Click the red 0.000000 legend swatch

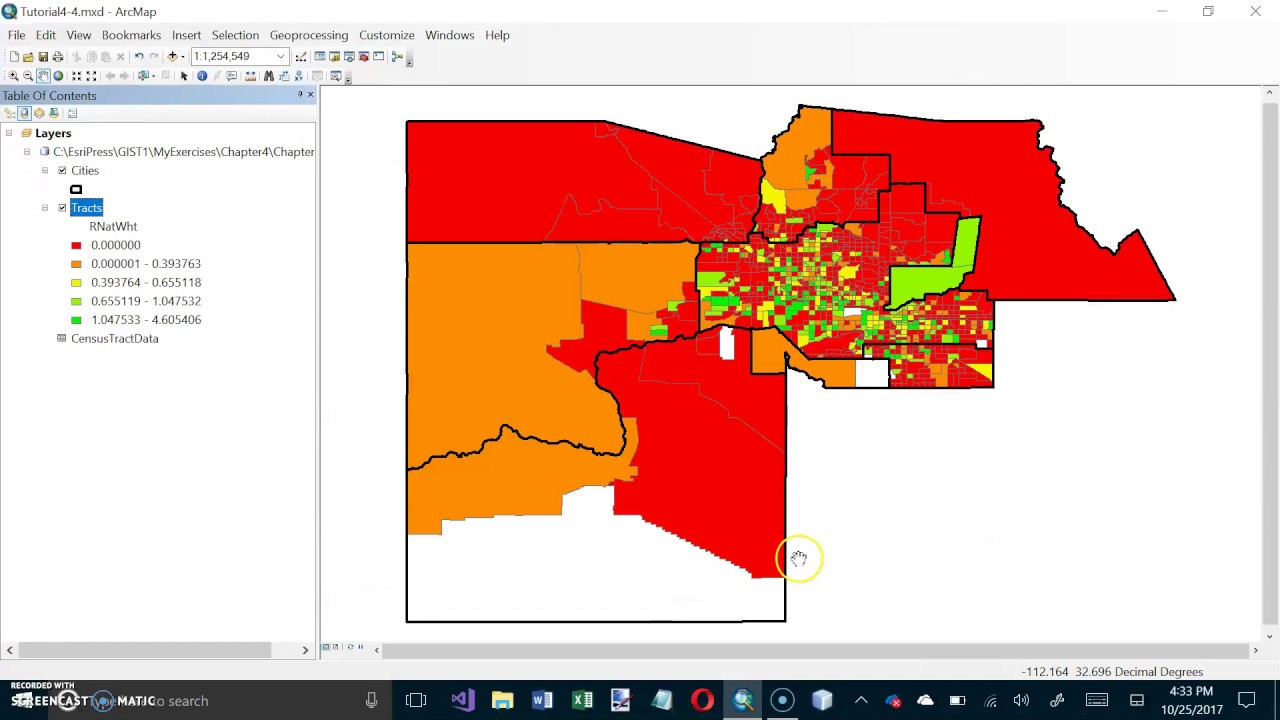[x=76, y=245]
